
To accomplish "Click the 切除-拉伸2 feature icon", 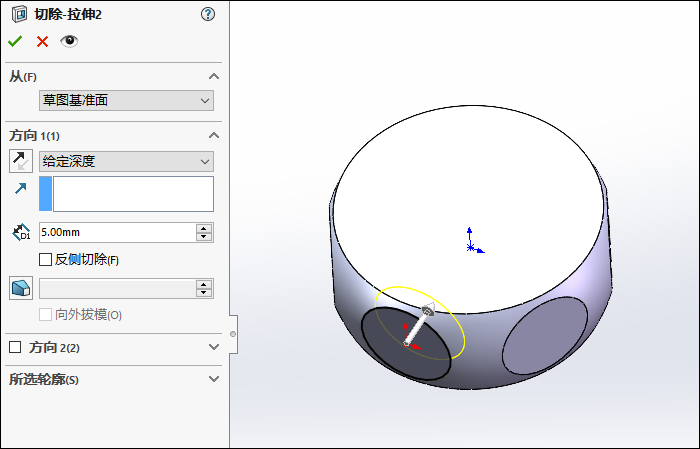I will tap(19, 14).
